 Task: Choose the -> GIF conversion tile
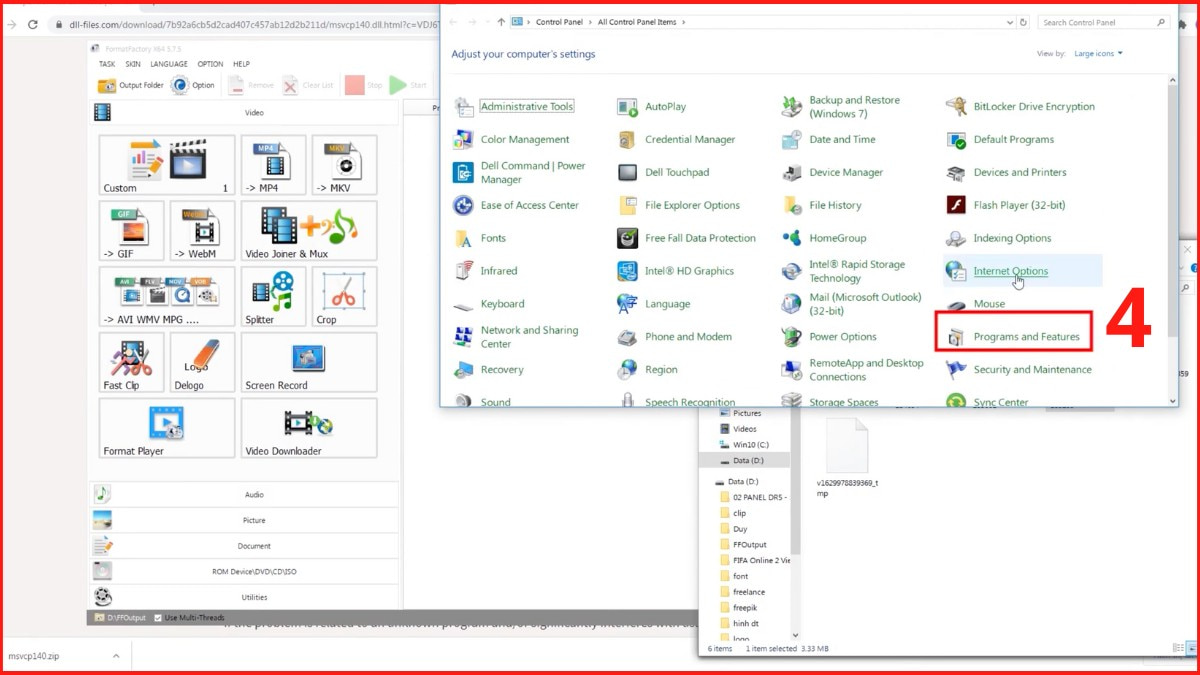(x=131, y=231)
